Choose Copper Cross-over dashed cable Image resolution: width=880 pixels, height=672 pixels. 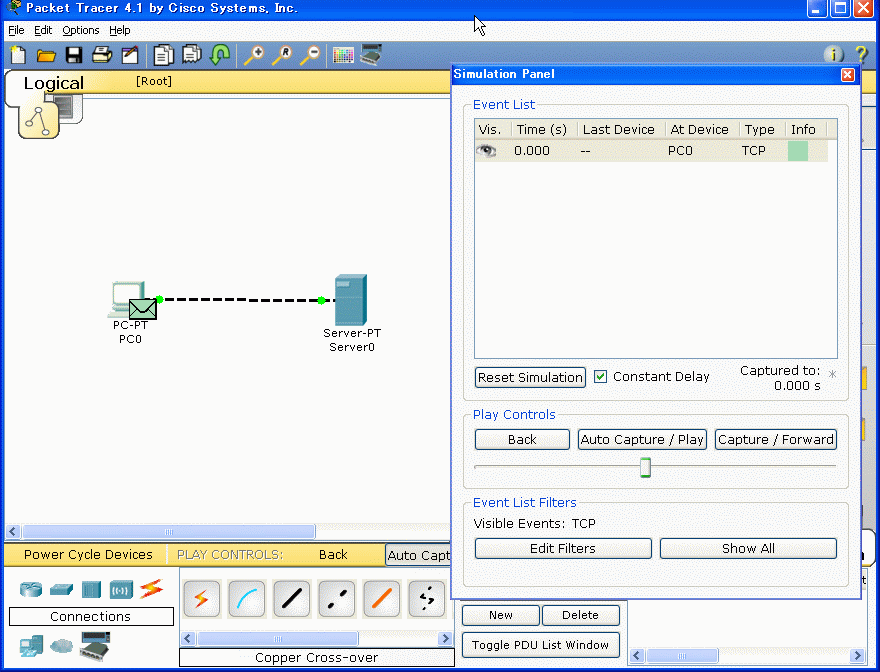coord(337,598)
